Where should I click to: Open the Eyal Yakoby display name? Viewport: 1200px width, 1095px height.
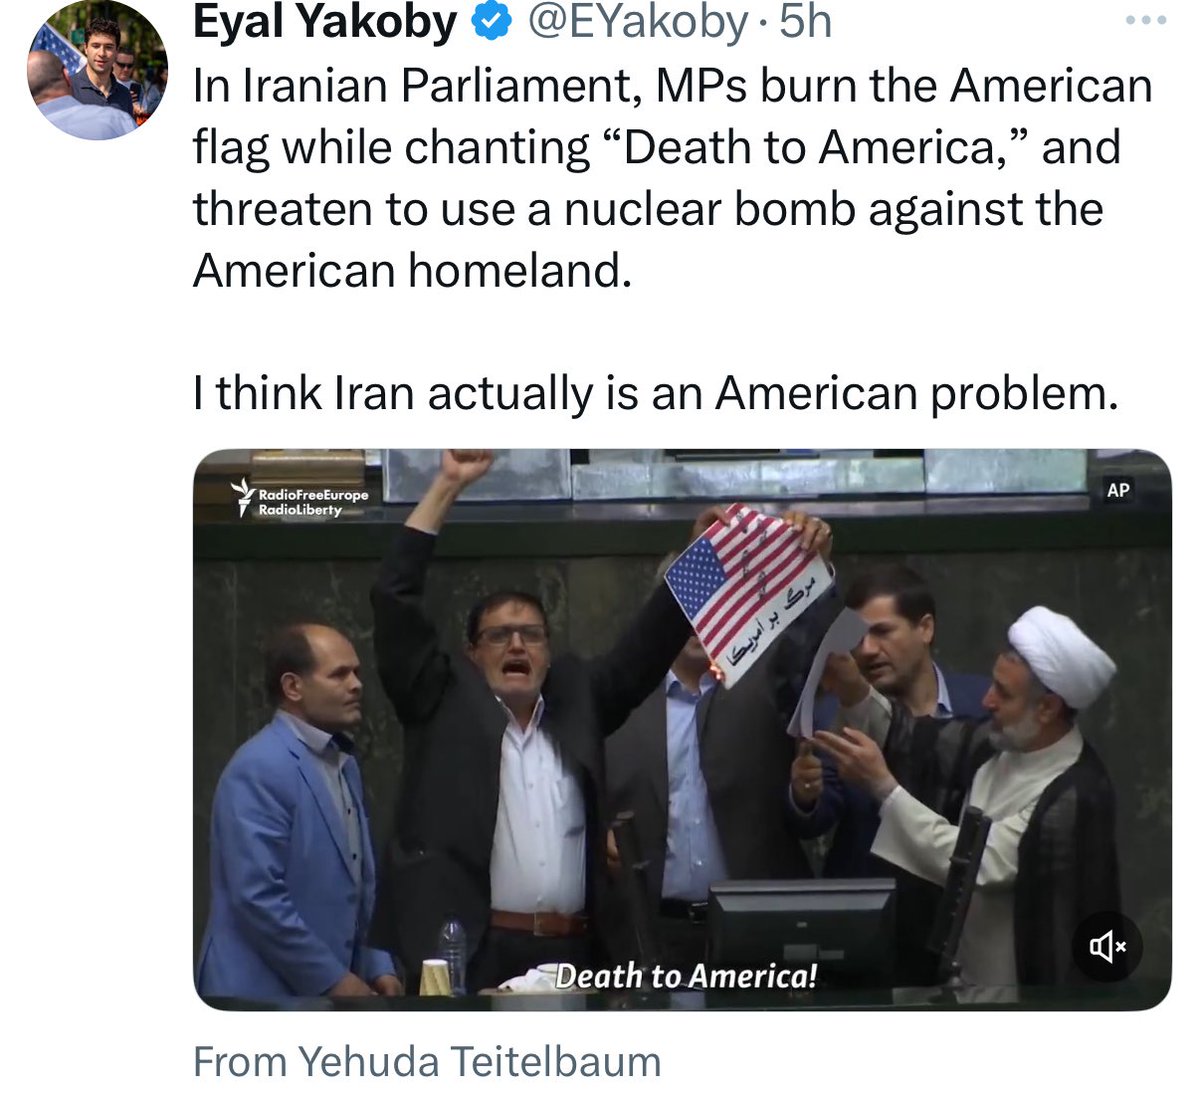325,22
